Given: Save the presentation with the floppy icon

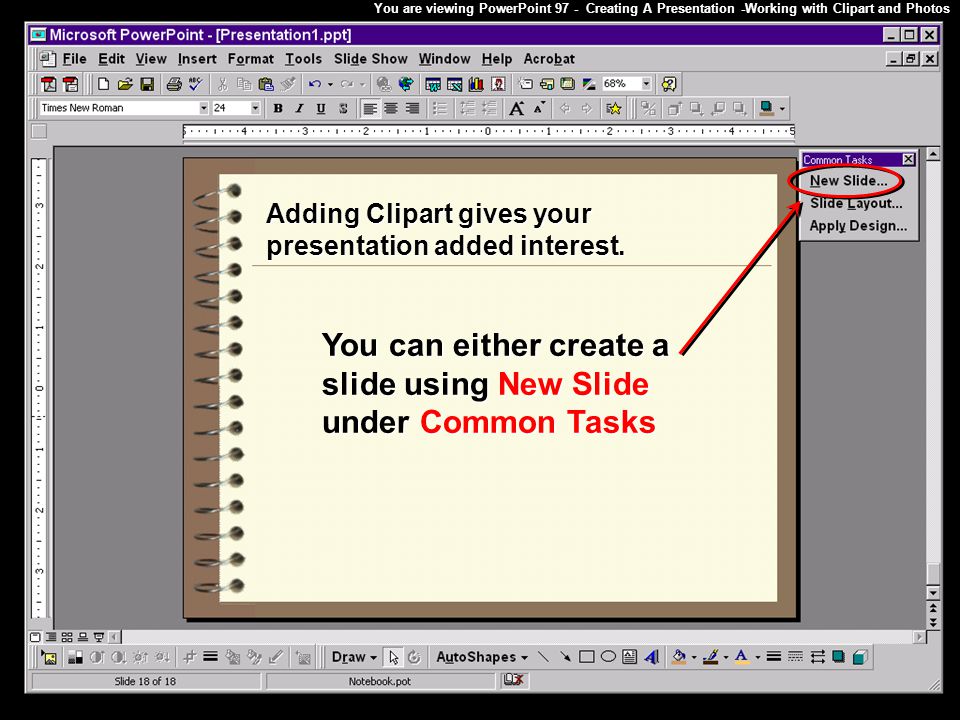Looking at the screenshot, I should click(x=147, y=84).
